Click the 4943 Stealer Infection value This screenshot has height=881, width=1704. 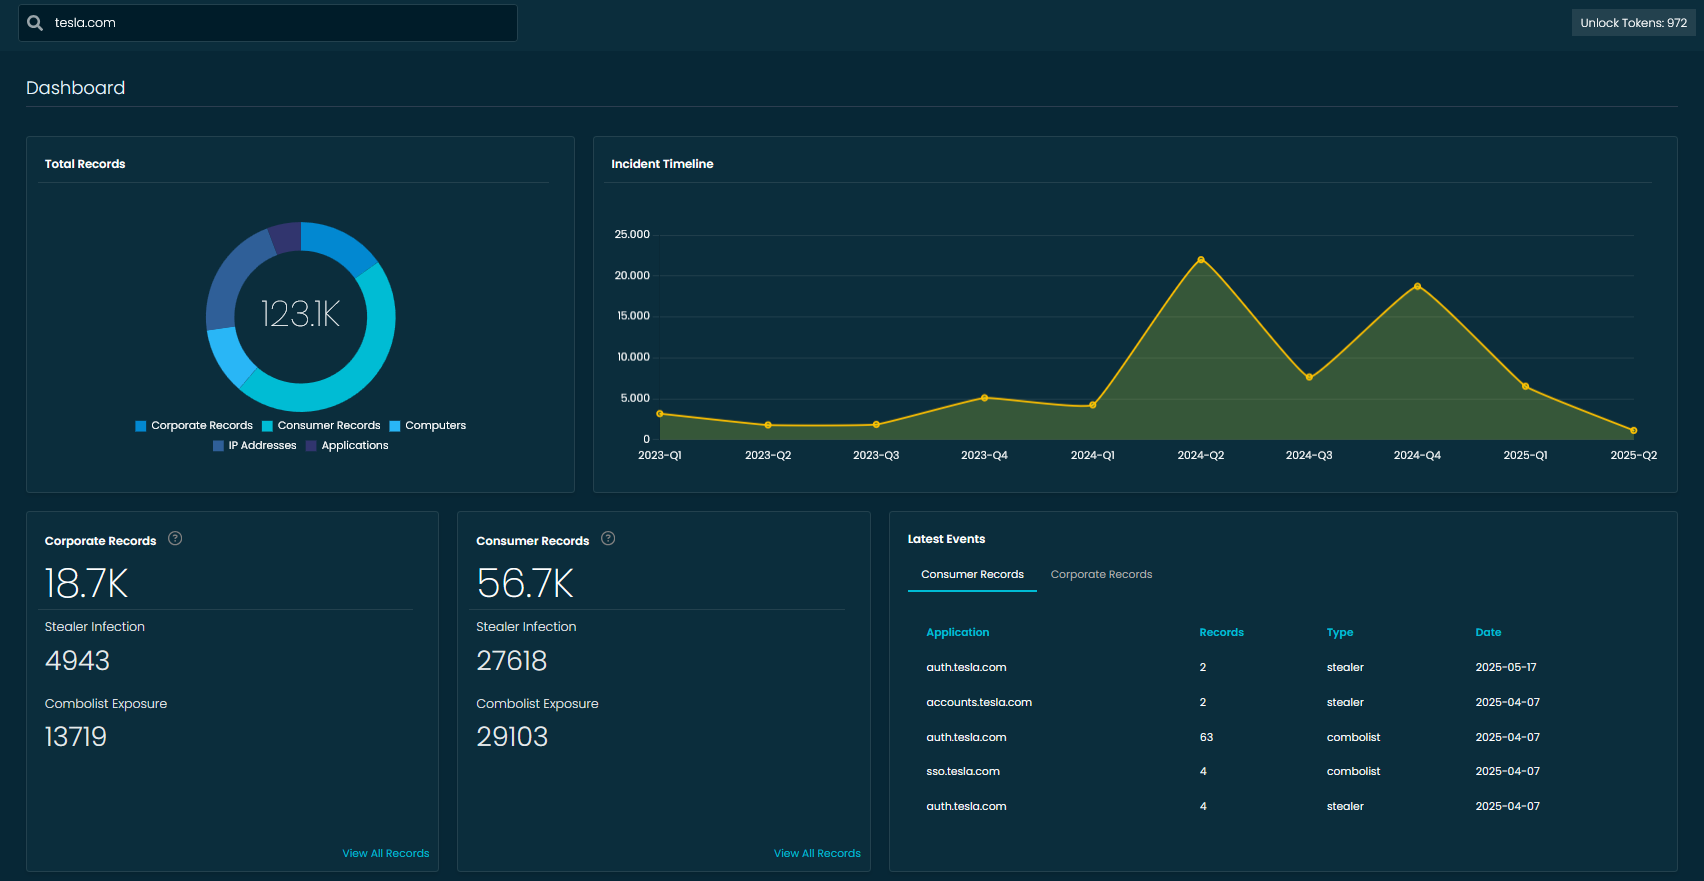point(77,661)
